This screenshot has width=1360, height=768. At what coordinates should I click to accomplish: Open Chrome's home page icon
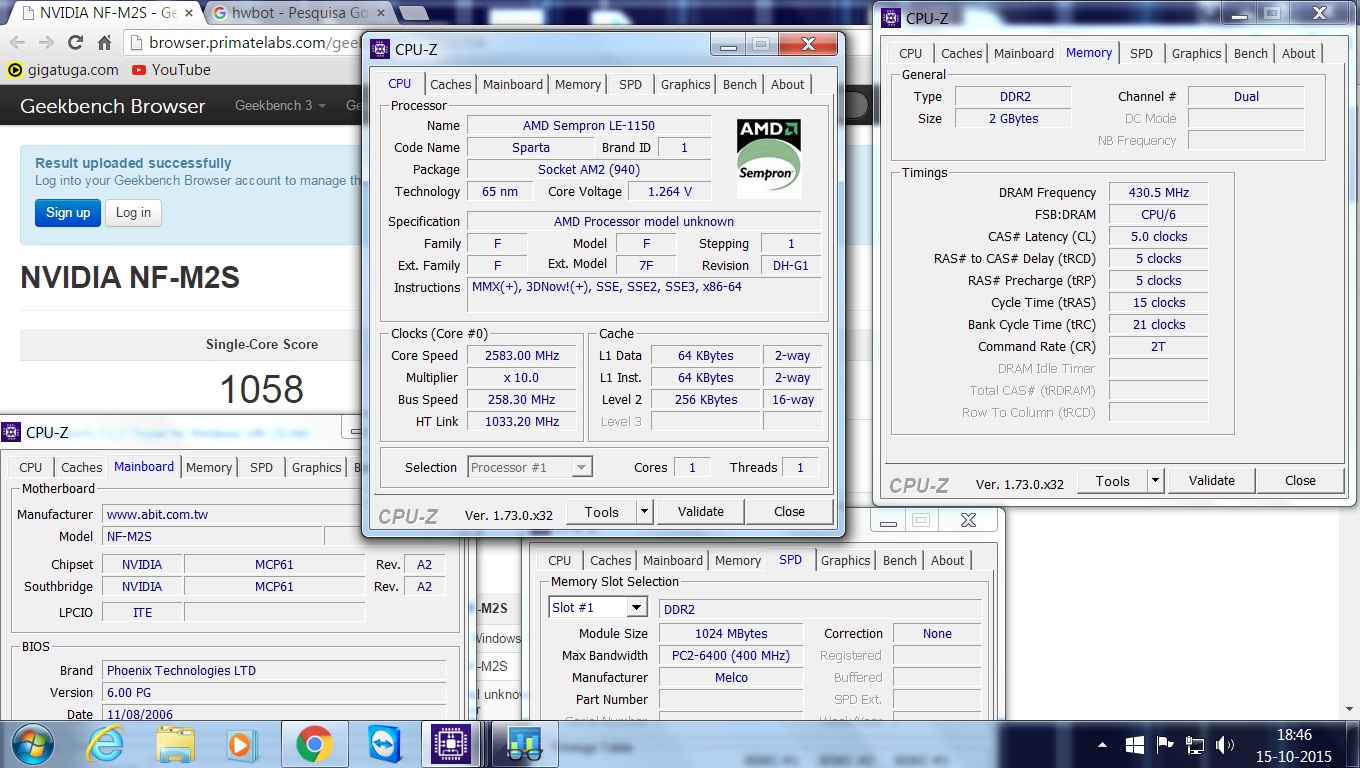(104, 43)
